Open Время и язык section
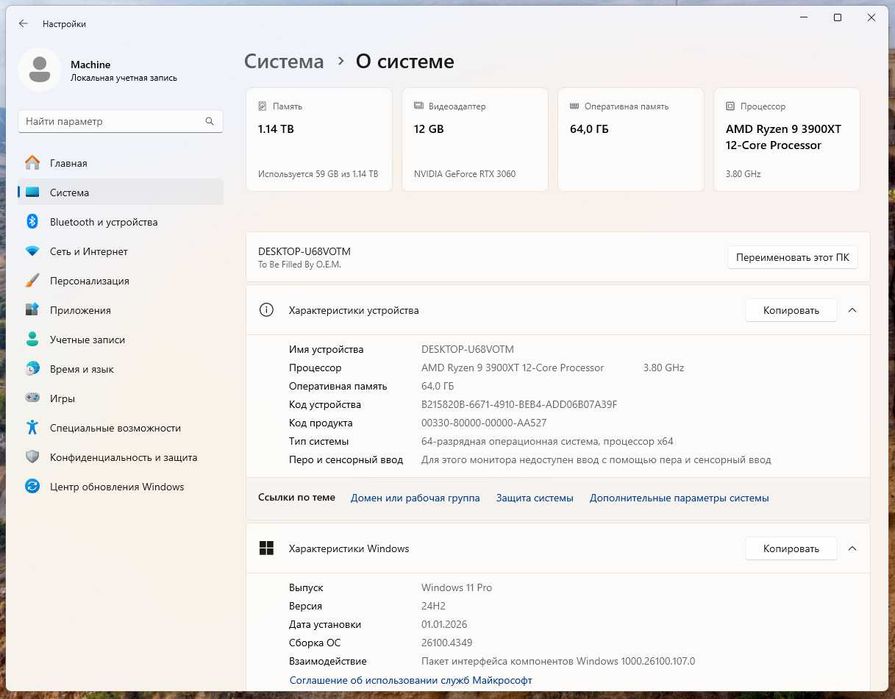 pos(120,369)
